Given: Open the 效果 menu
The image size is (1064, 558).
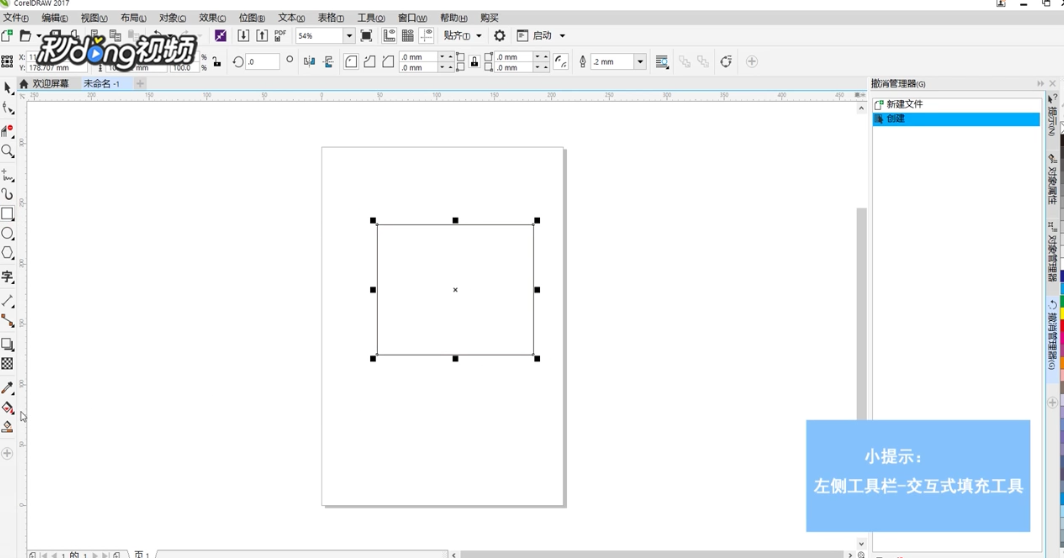Looking at the screenshot, I should point(212,18).
